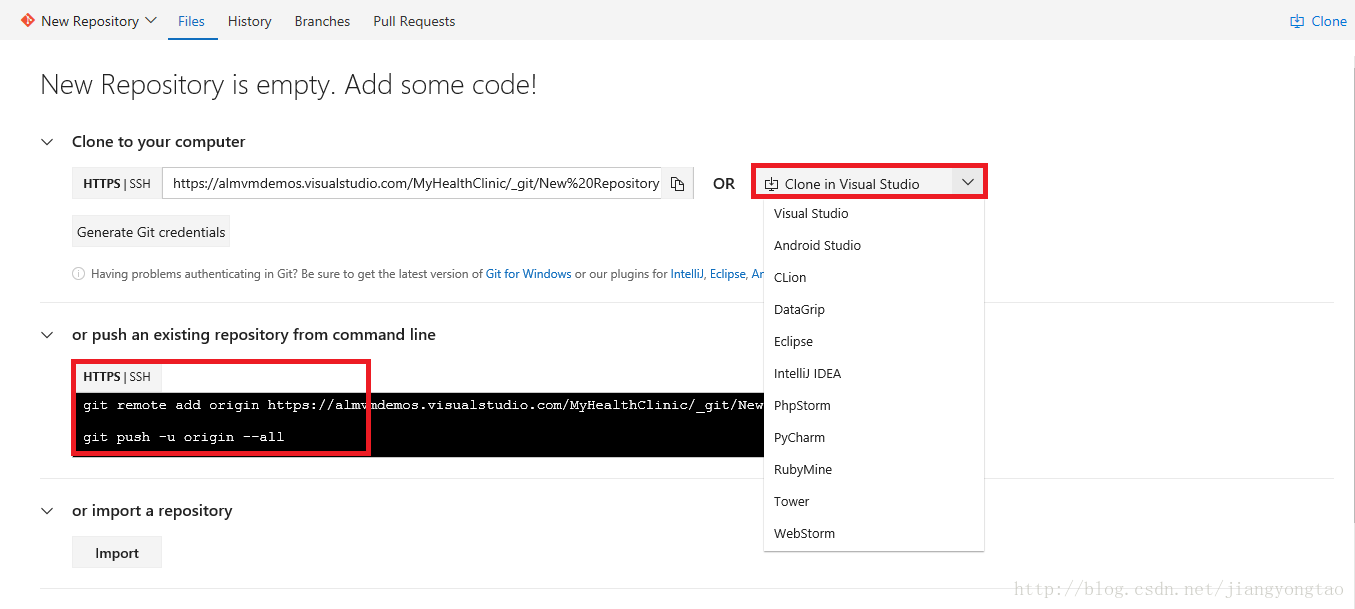
Task: Open the Git for Windows link
Action: [x=529, y=274]
